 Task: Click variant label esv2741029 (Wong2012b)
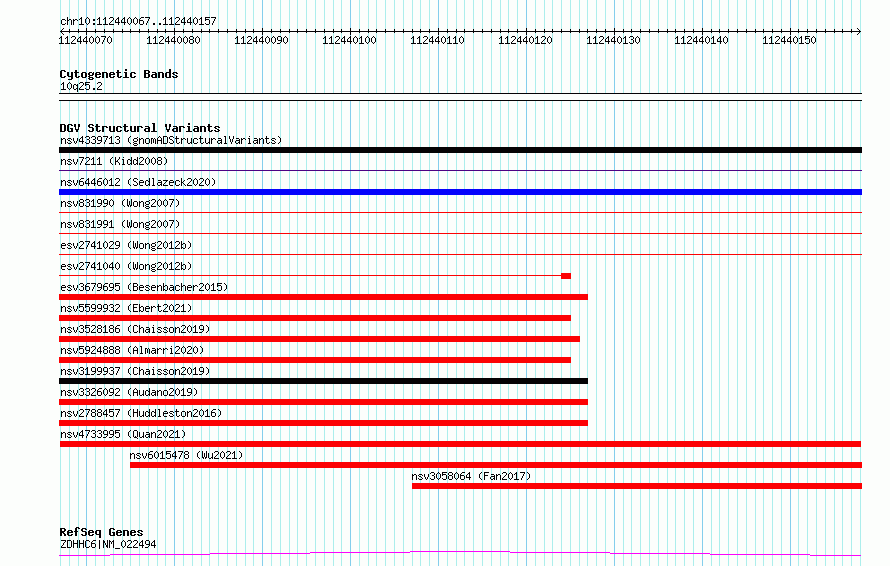coord(126,245)
